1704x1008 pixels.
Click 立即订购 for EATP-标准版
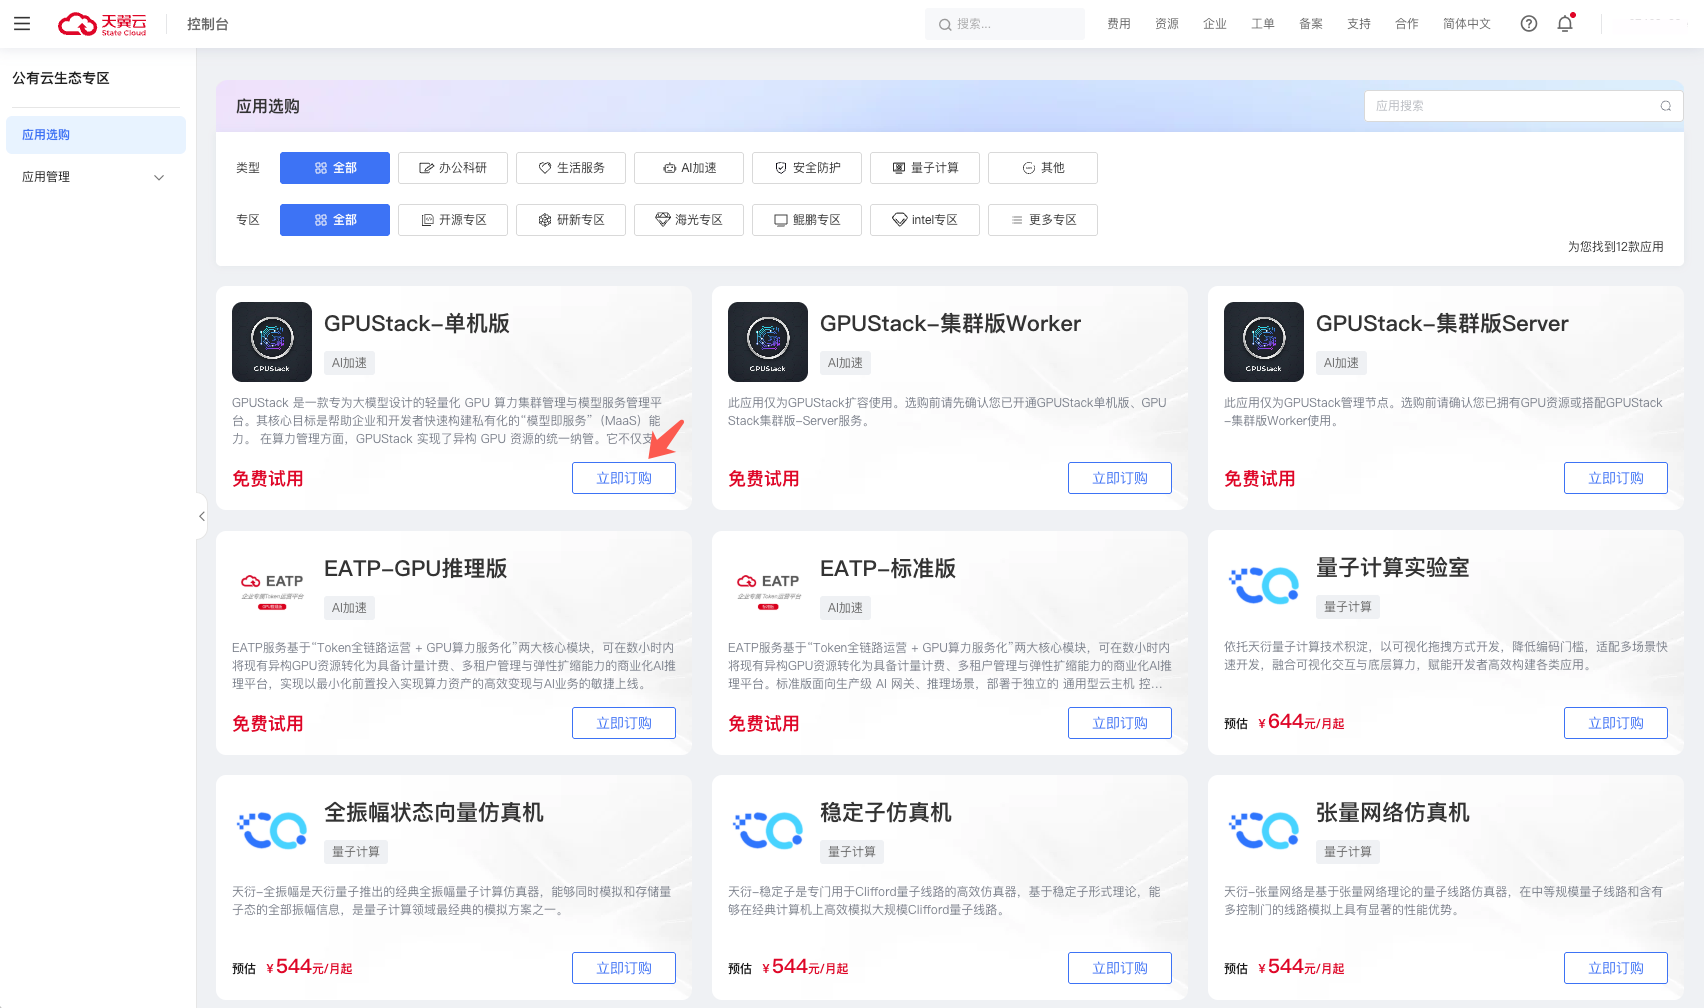(1120, 723)
